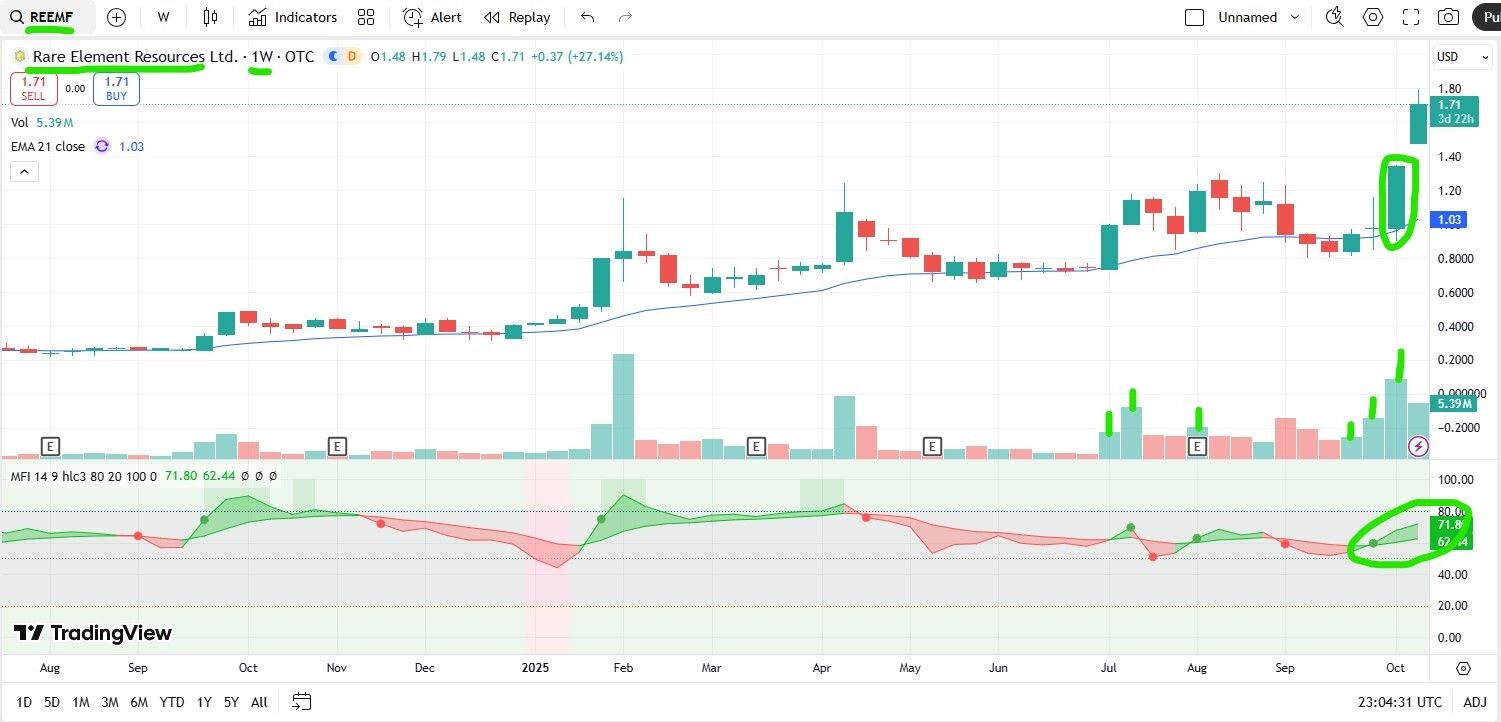Add a compare symbol with the plus icon
The image size is (1501, 722).
point(116,17)
